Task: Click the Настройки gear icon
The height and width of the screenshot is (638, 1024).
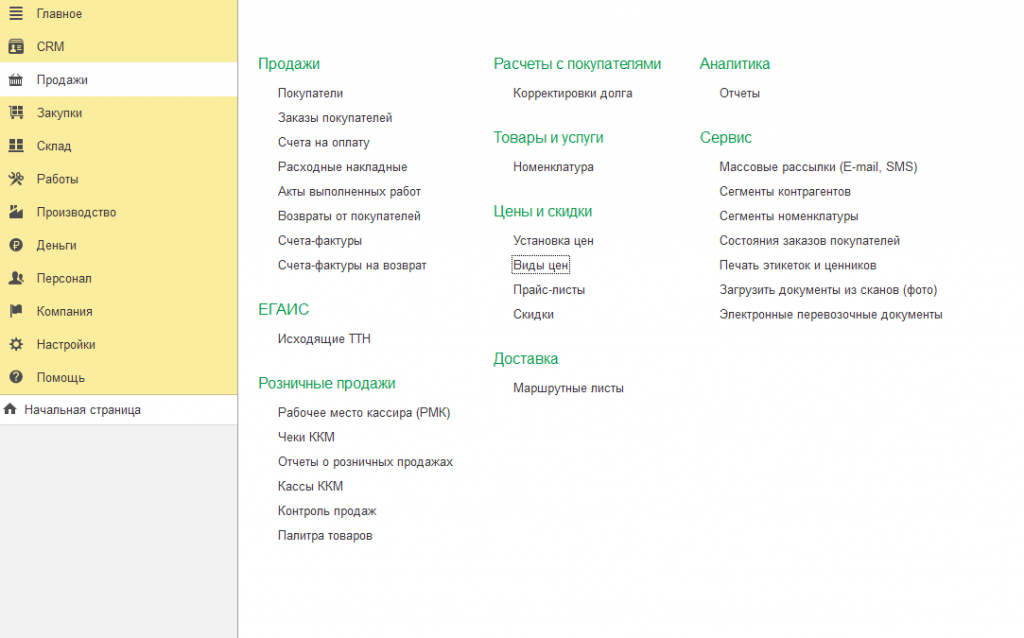Action: [16, 344]
